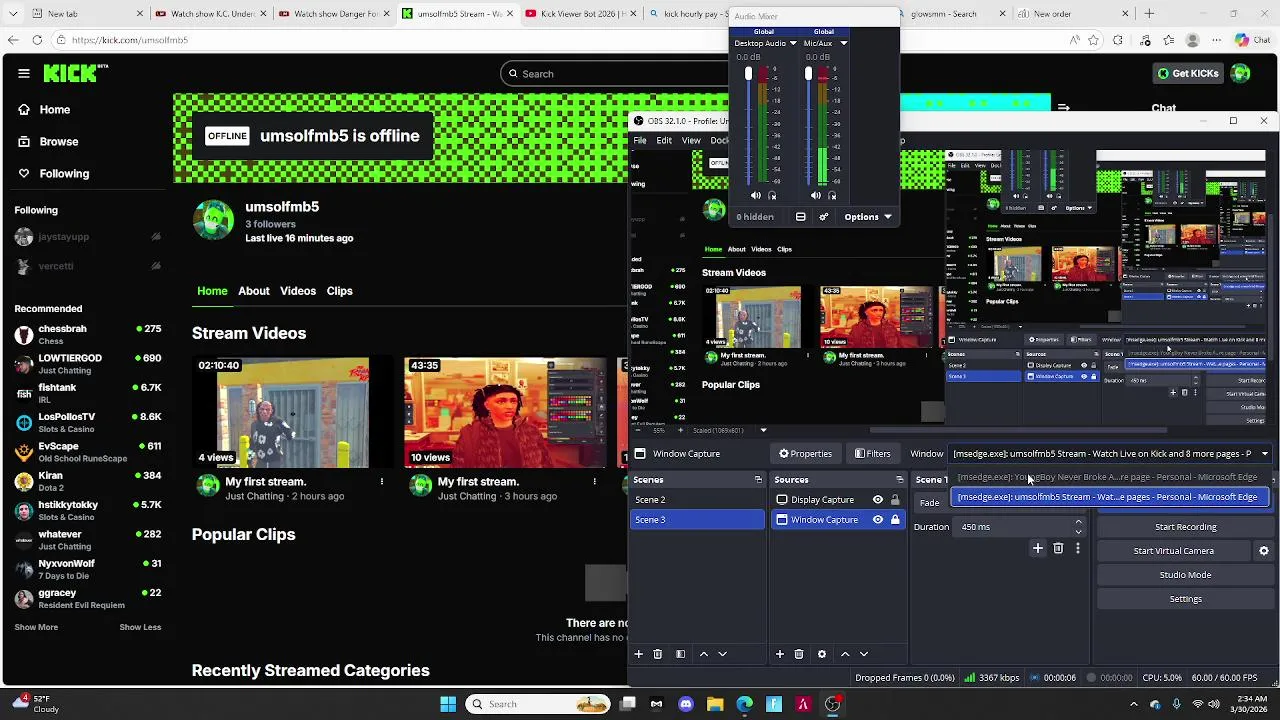Move source down in Sources dock
Viewport: 1280px width, 720px height.
864,654
